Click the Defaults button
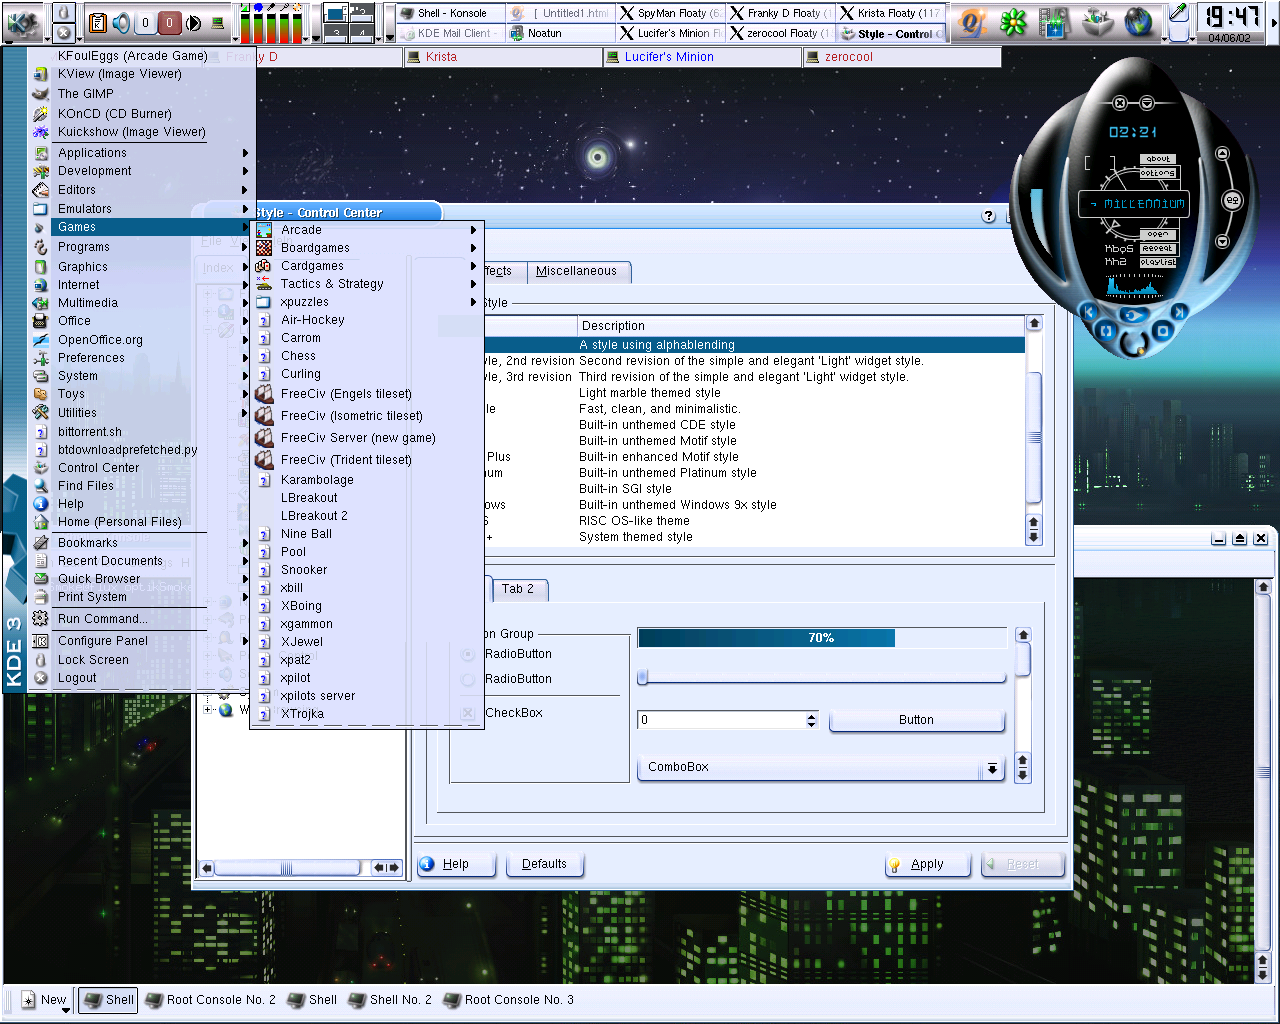 point(544,864)
